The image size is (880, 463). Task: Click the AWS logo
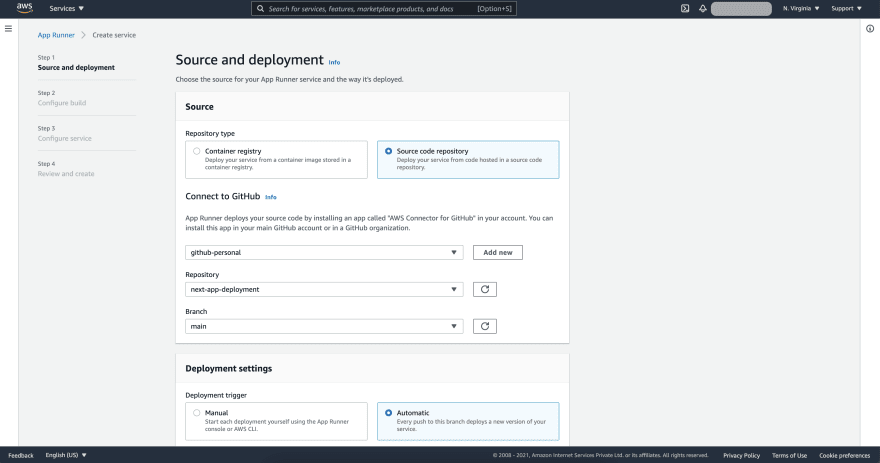click(25, 8)
